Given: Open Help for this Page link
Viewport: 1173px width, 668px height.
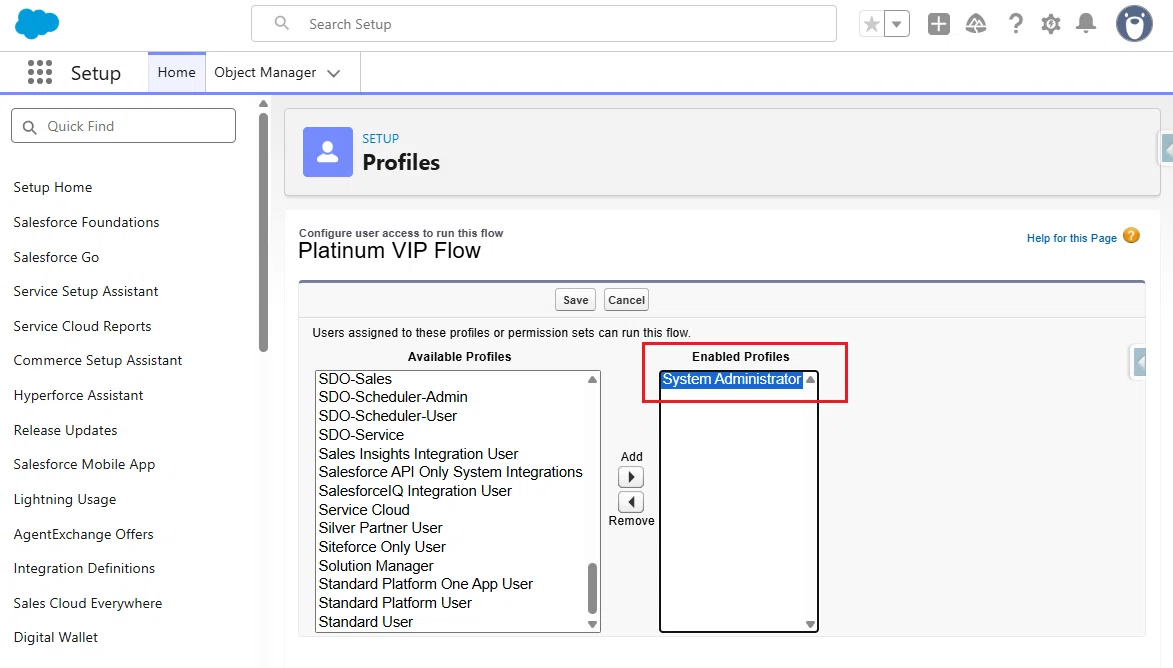Looking at the screenshot, I should tap(1071, 238).
